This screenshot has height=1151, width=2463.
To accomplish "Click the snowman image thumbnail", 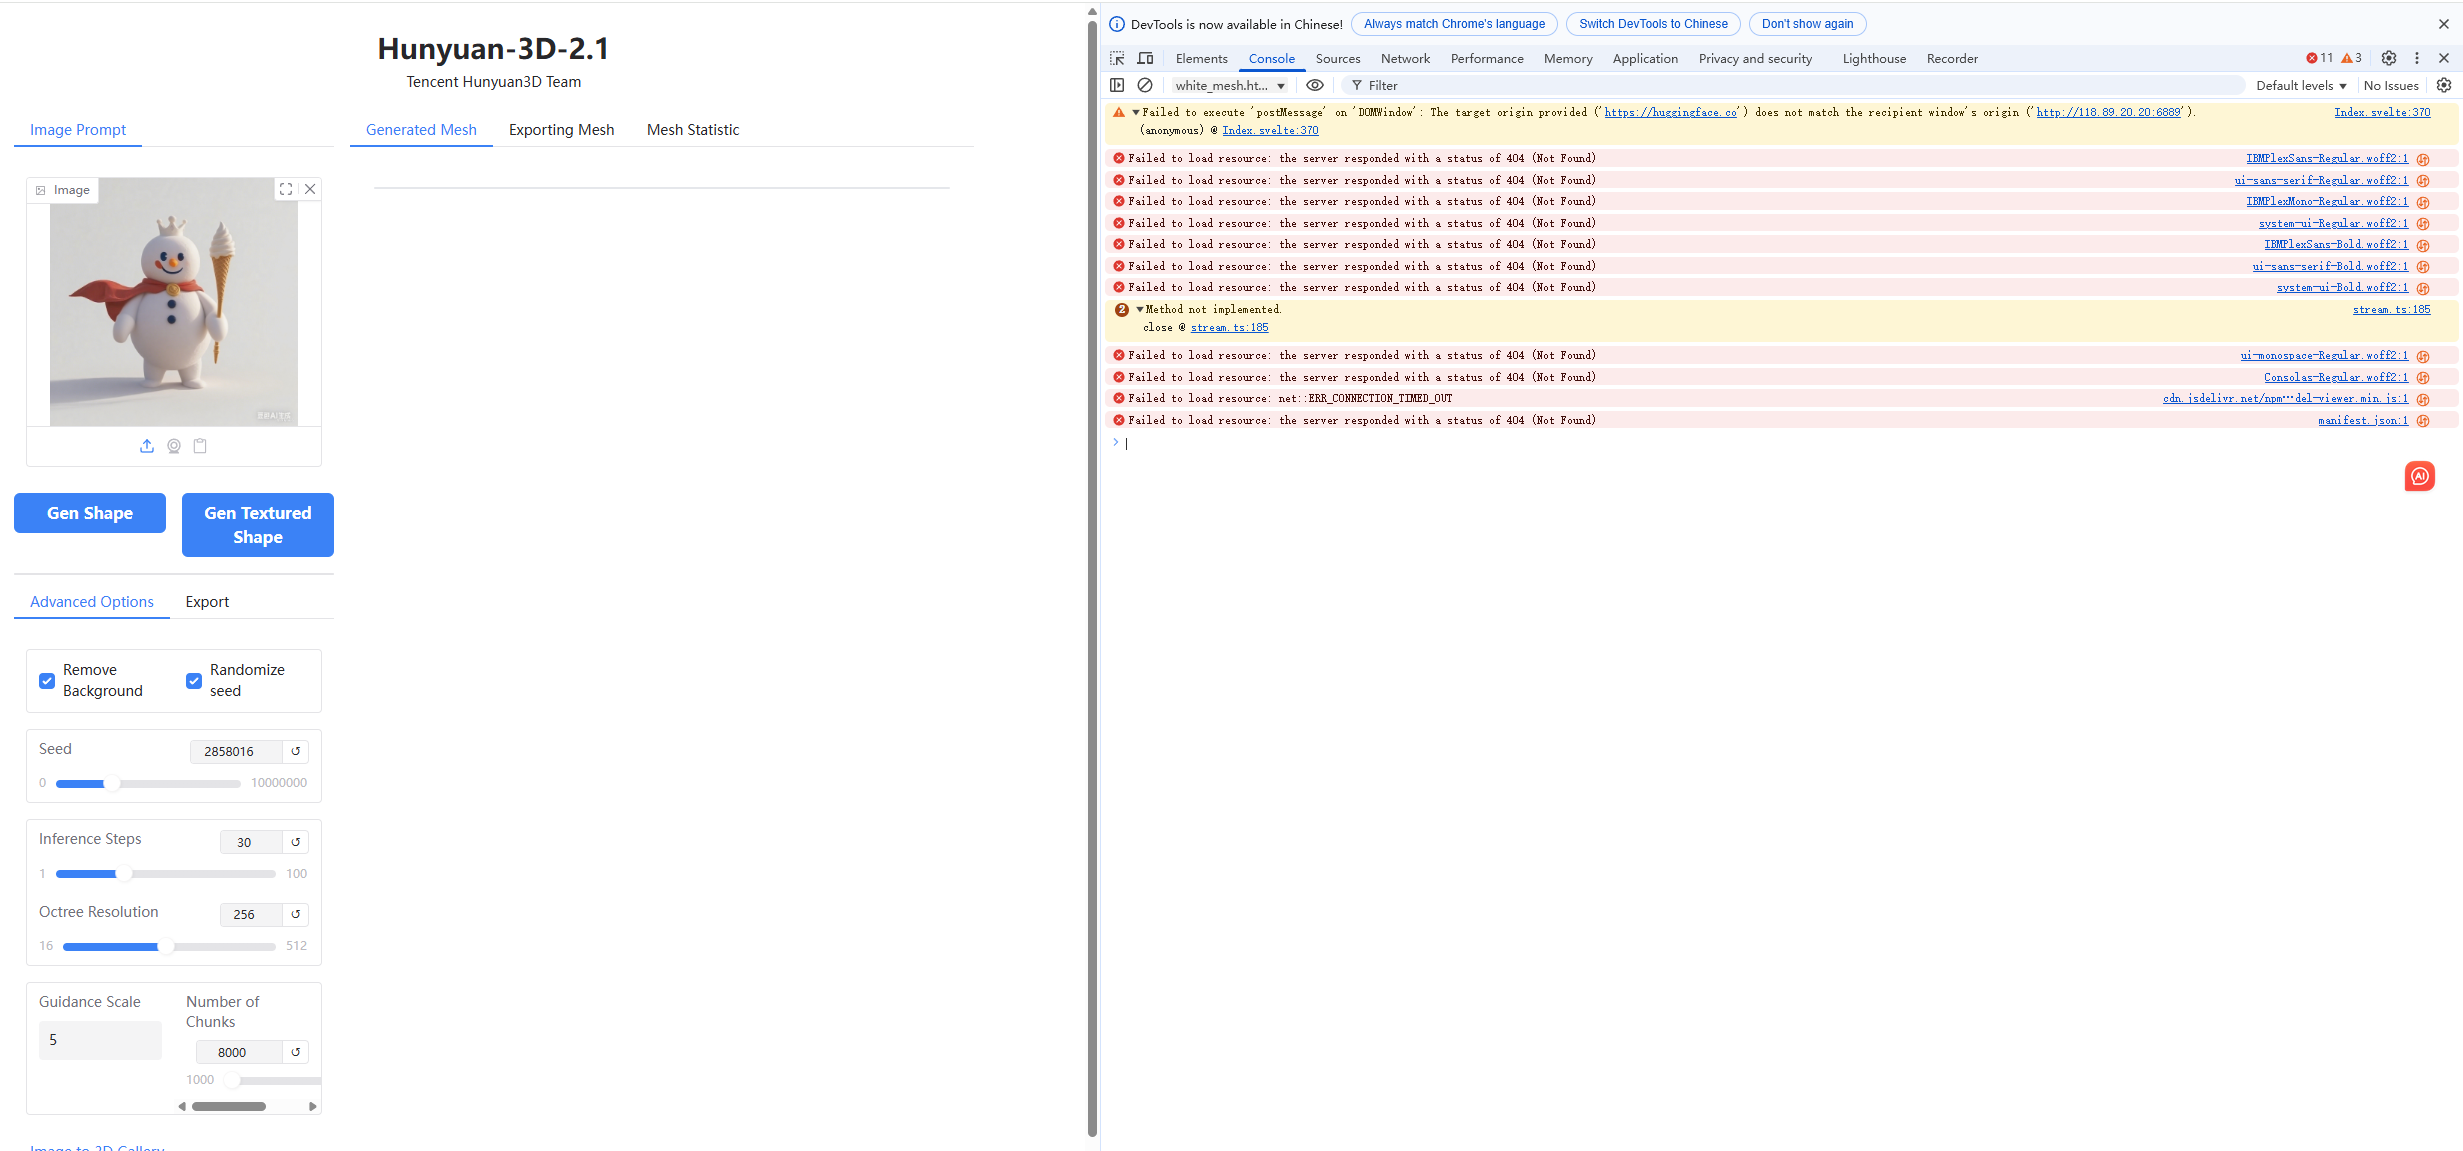I will (174, 302).
